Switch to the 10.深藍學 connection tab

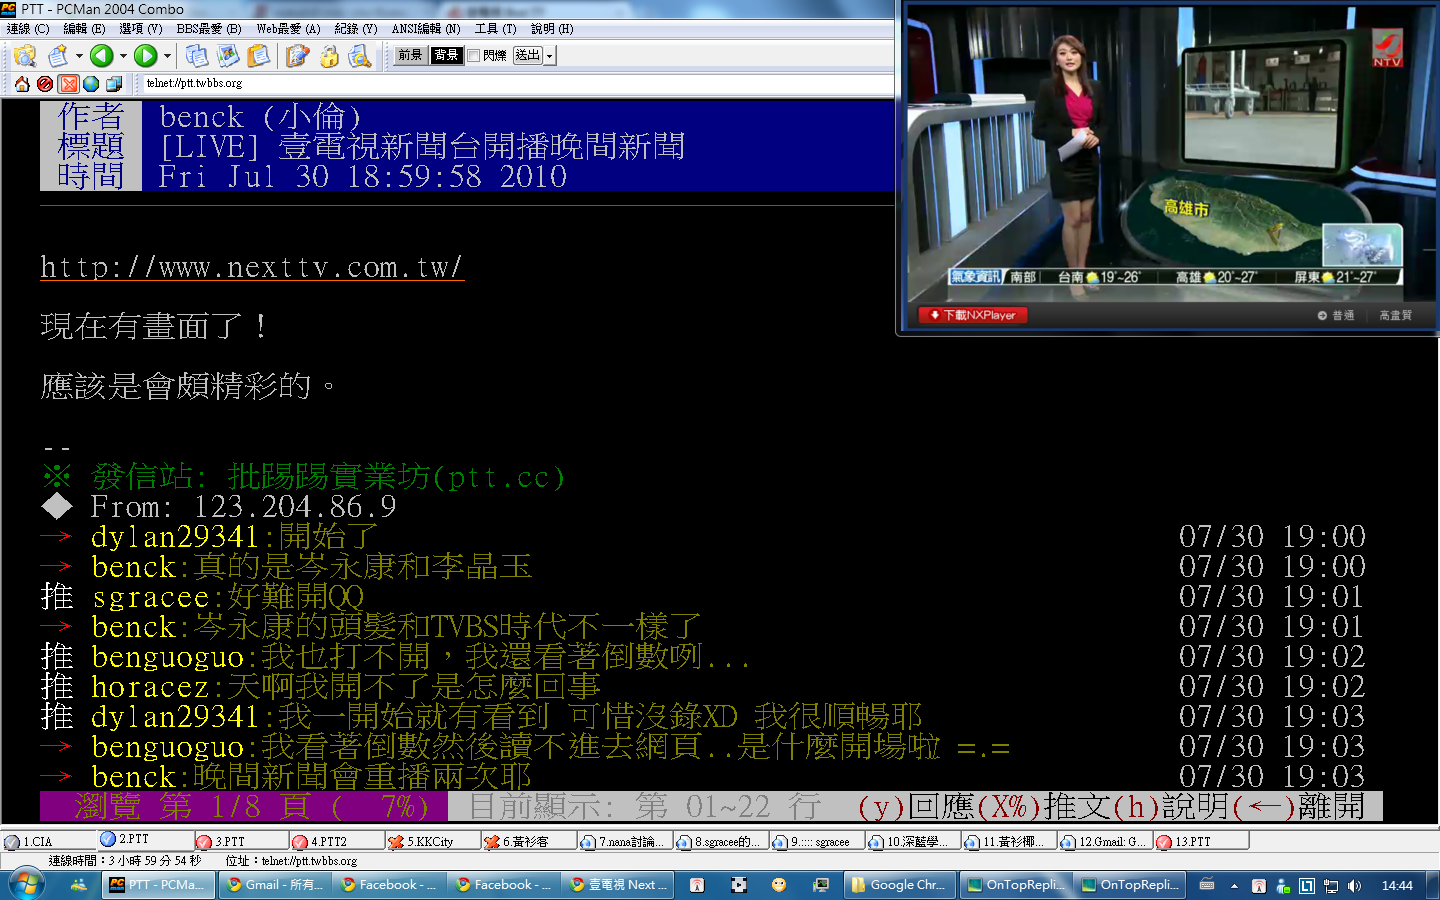click(912, 842)
